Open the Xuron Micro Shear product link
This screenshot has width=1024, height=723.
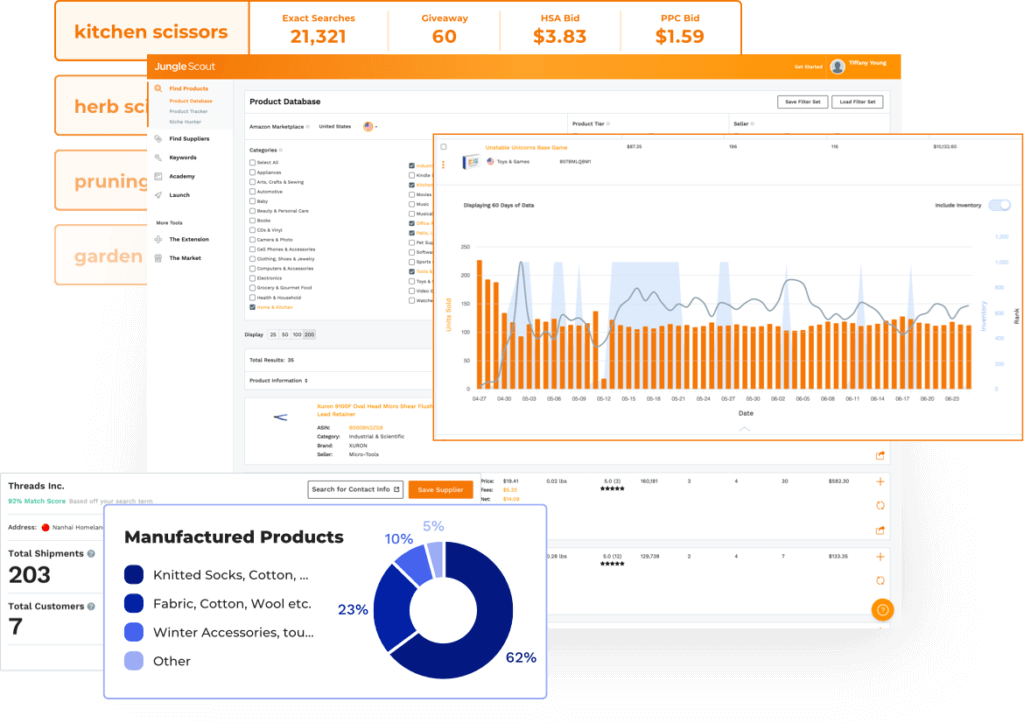point(374,410)
